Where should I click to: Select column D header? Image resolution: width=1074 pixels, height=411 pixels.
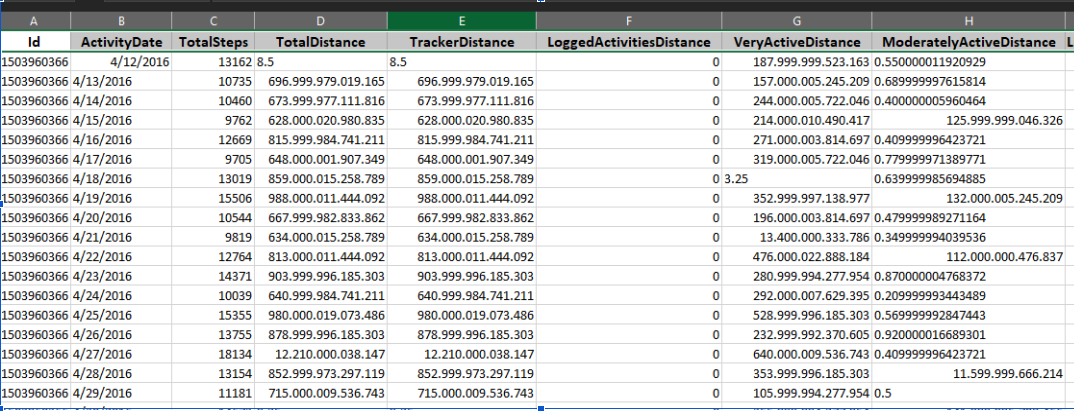(x=321, y=21)
